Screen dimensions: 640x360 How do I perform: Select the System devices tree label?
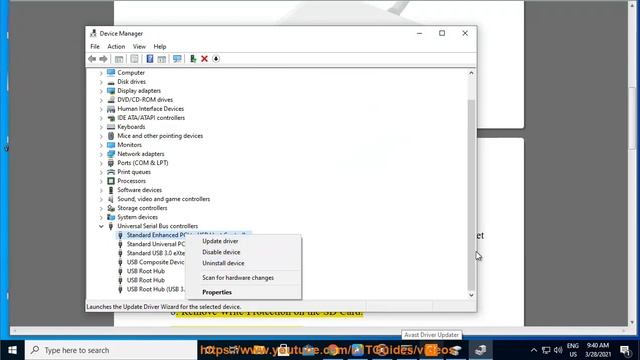click(x=137, y=217)
